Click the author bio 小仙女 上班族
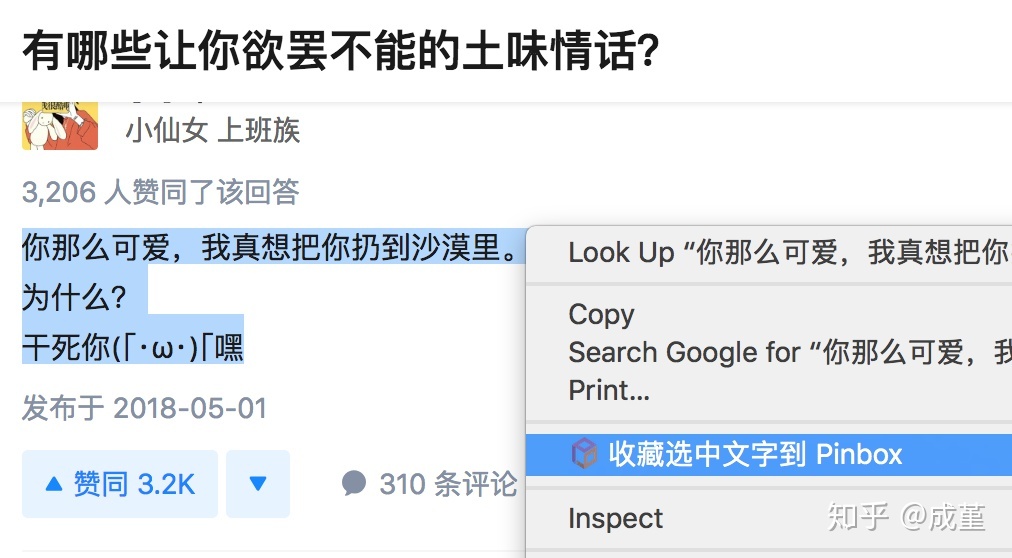The width and height of the screenshot is (1012, 558). tap(212, 130)
